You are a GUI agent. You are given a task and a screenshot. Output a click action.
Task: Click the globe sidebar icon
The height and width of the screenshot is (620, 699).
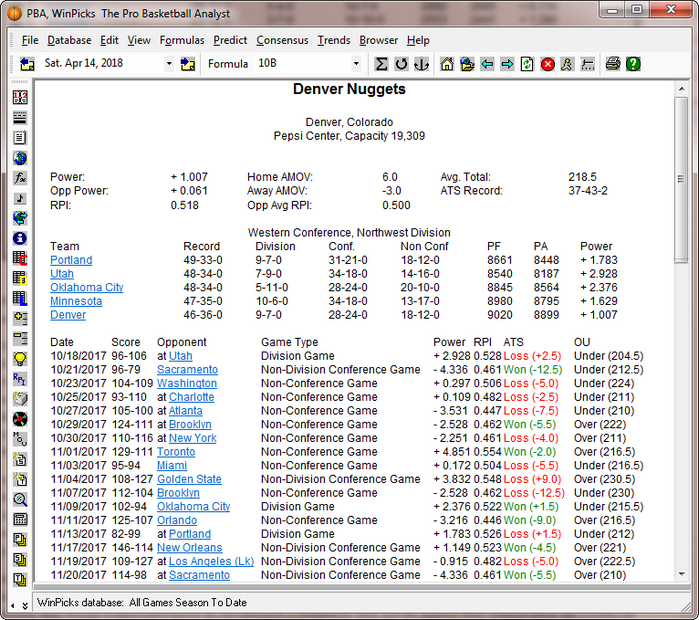tap(20, 158)
